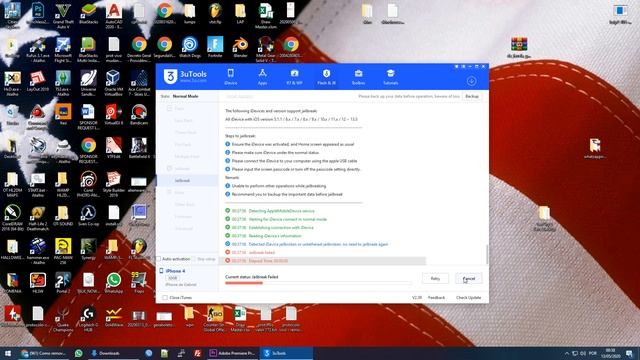The image size is (640, 360).
Task: Open Sven Co-op desktop icon
Action: [89, 216]
